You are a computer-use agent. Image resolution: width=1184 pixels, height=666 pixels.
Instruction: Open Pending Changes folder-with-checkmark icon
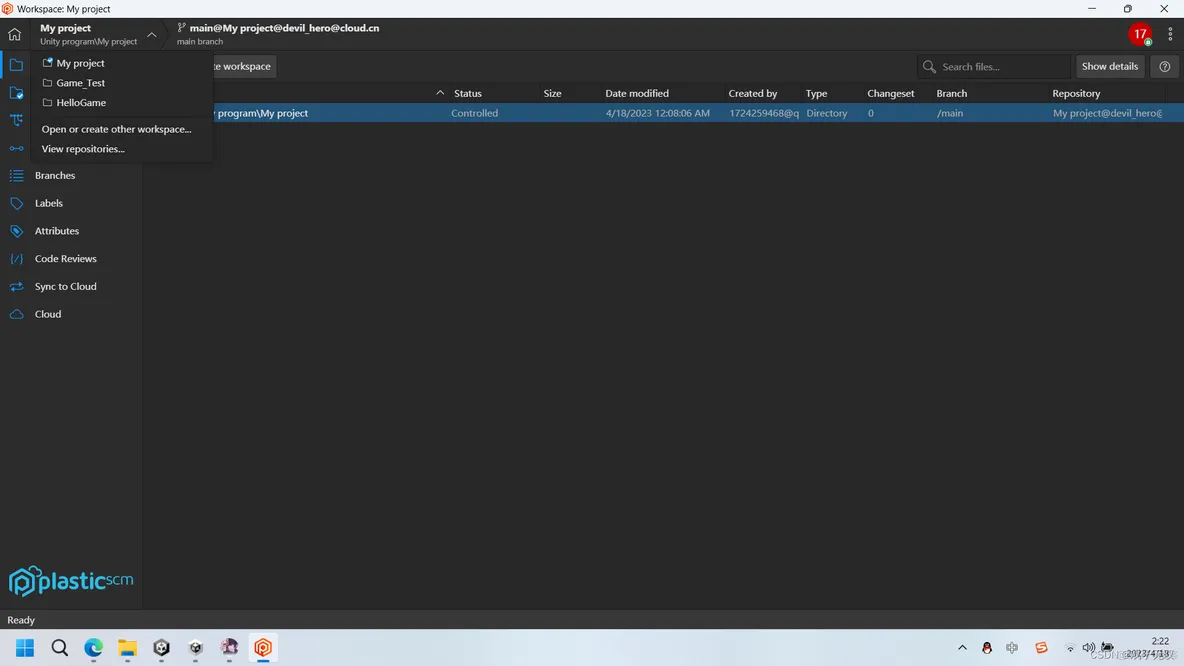click(x=16, y=93)
